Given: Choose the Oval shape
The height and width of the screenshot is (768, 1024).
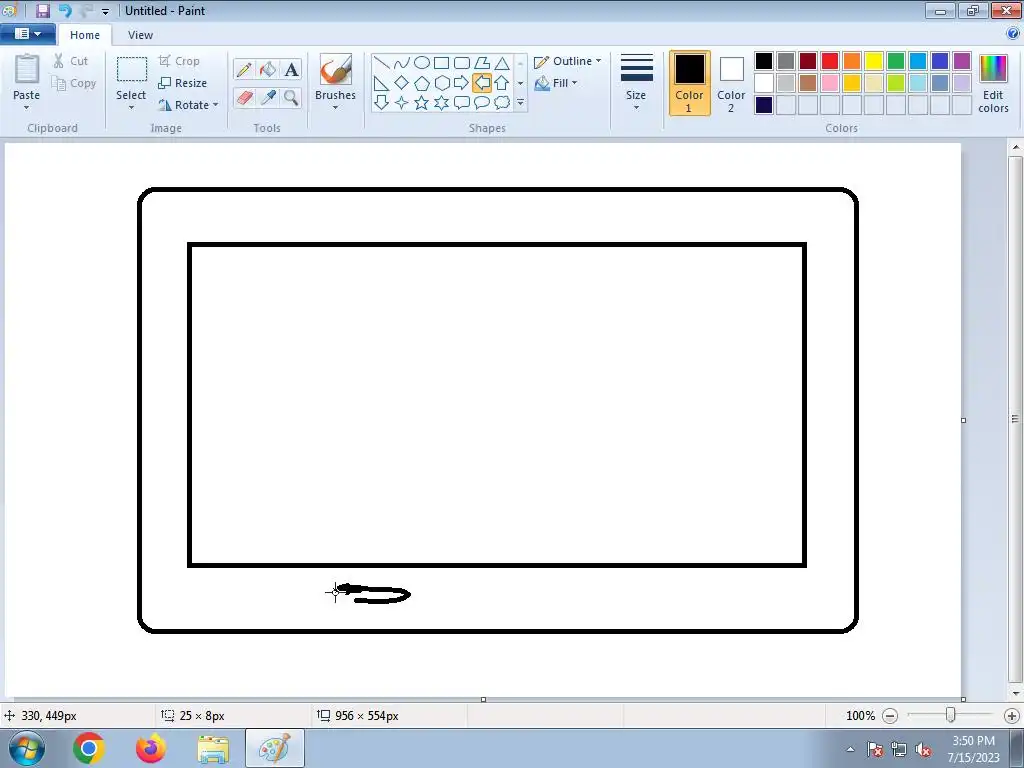Looking at the screenshot, I should coord(422,63).
